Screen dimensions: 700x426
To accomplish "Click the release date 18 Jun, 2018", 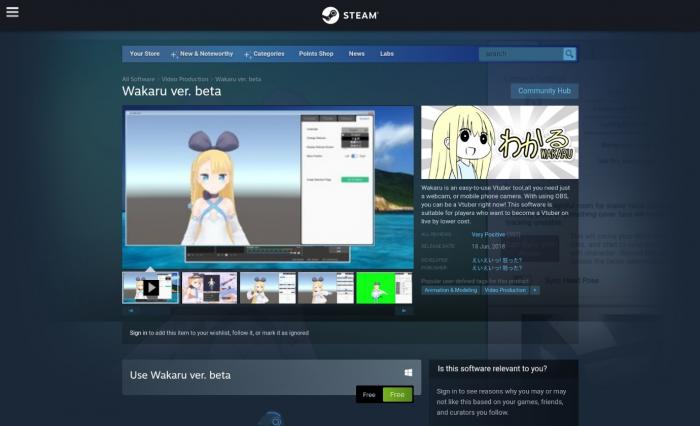I will (488, 246).
